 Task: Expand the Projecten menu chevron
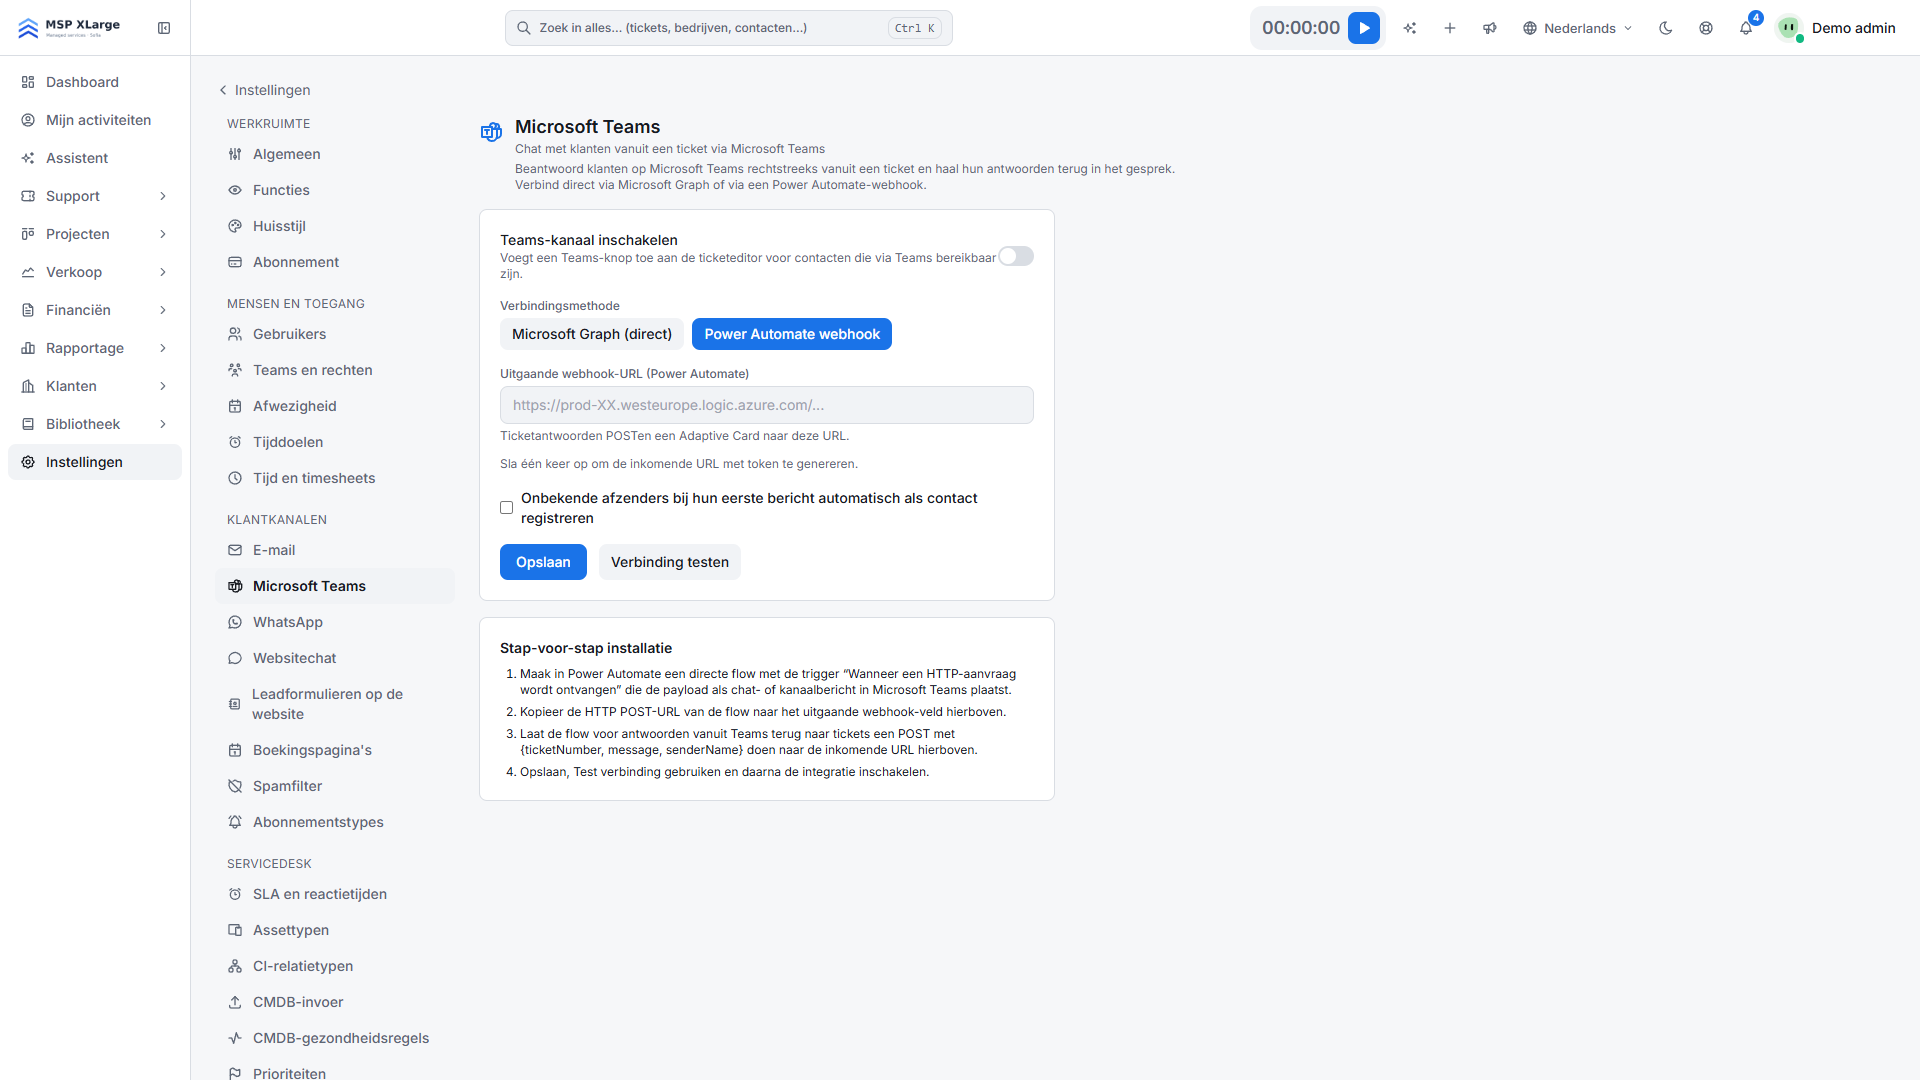pyautogui.click(x=163, y=234)
